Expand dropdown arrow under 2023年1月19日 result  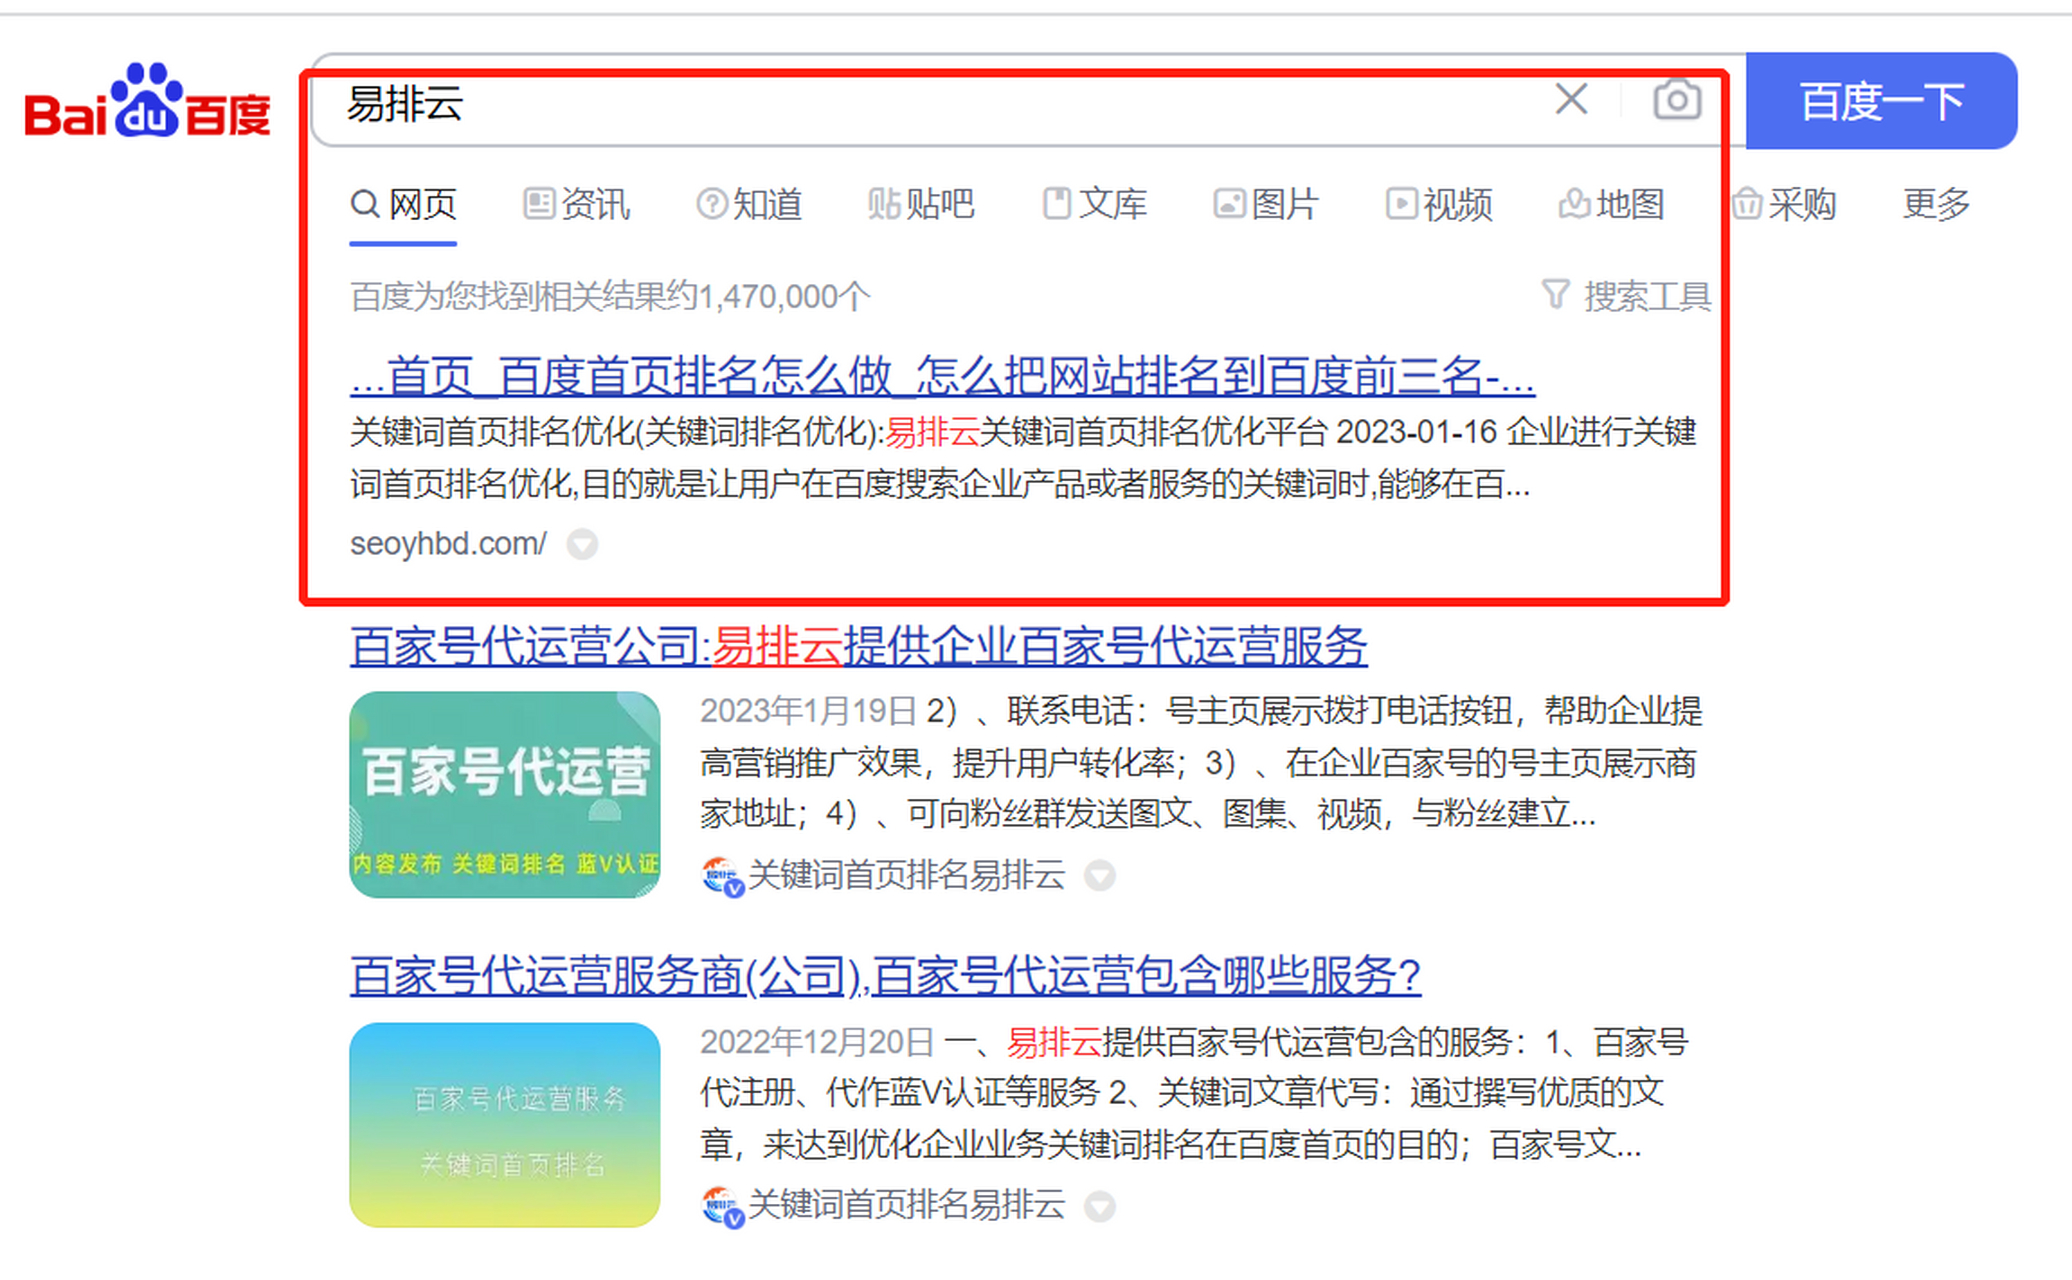1100,876
